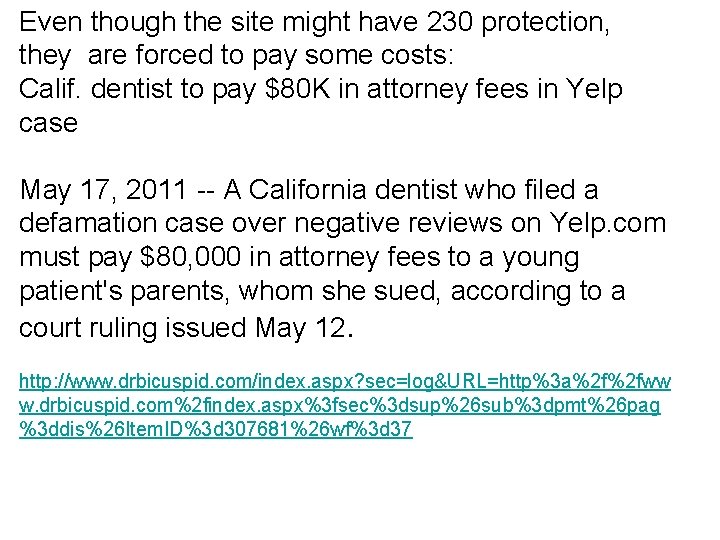Open the drbicuspid.com hyperlink
720x540 pixels.
[345, 405]
